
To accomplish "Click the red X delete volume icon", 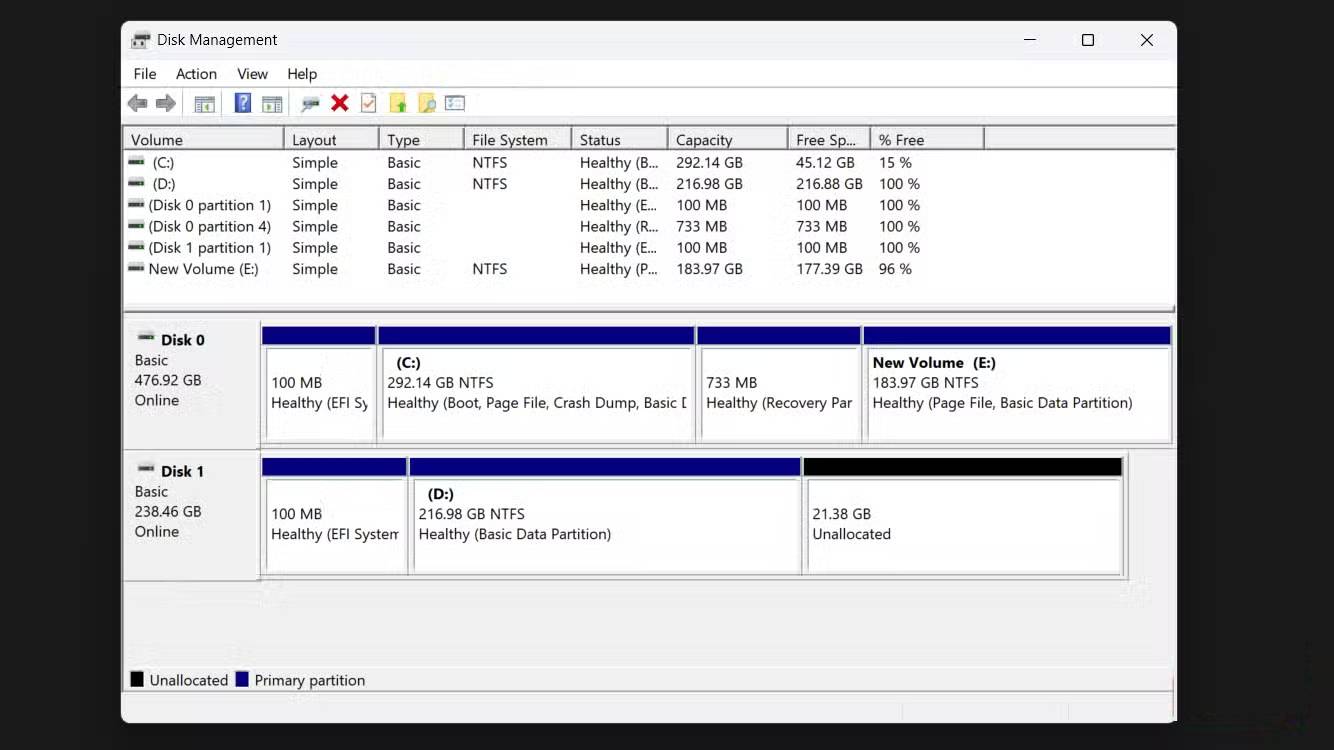I will (x=340, y=103).
